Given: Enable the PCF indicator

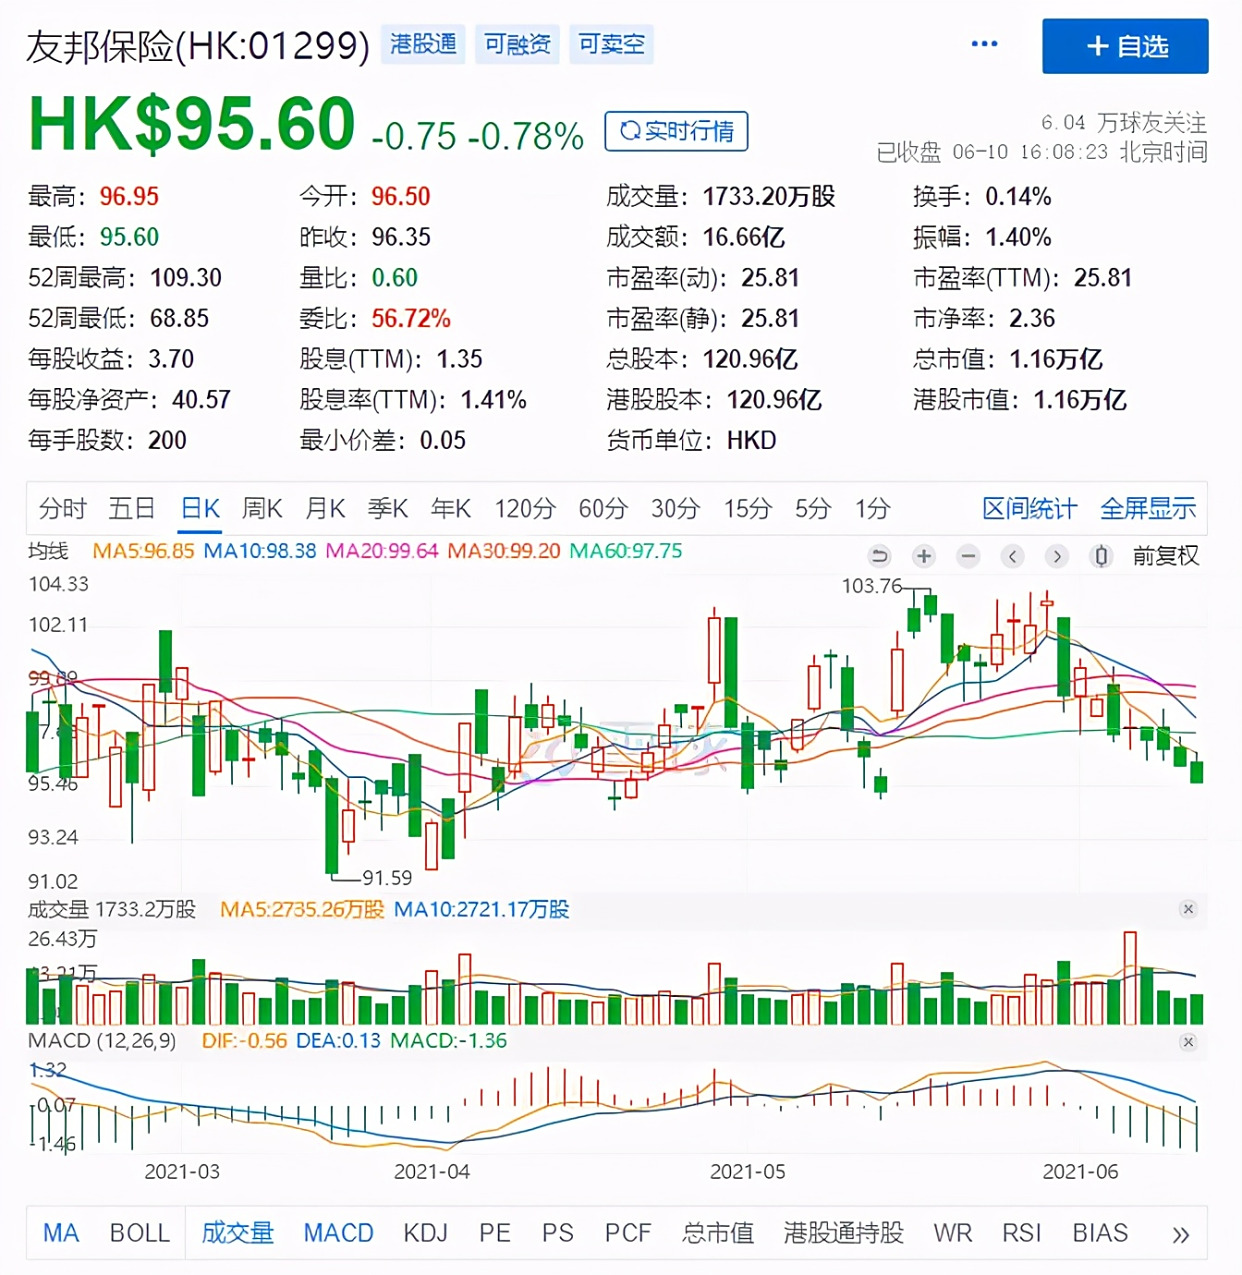Looking at the screenshot, I should coord(628,1233).
